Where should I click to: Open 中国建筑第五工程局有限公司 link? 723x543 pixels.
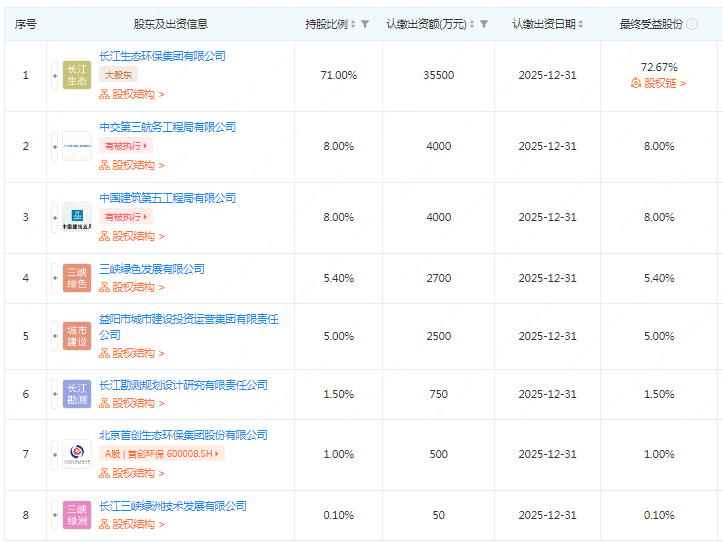pos(167,198)
